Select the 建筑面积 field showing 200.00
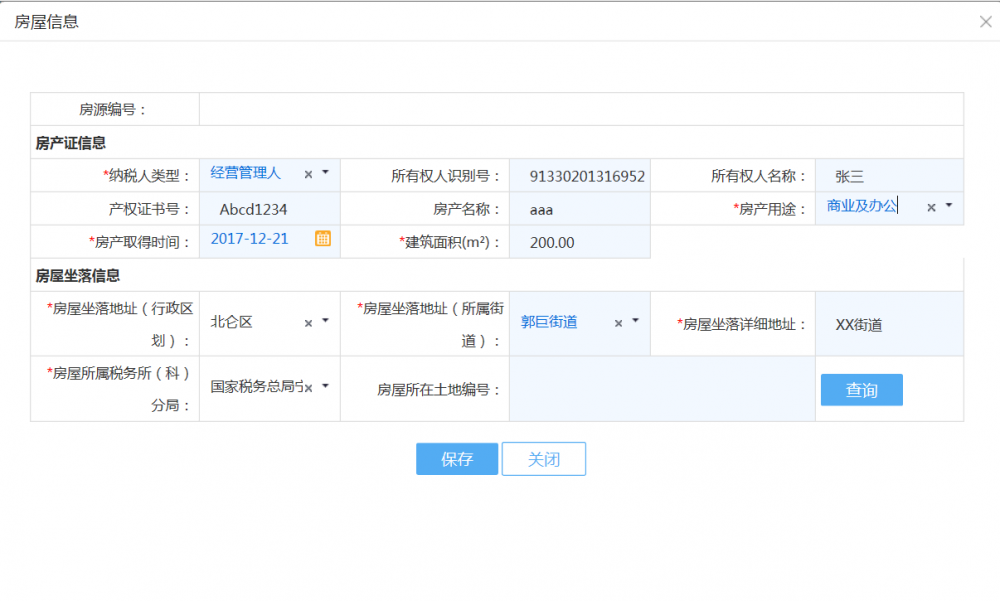 coord(579,242)
